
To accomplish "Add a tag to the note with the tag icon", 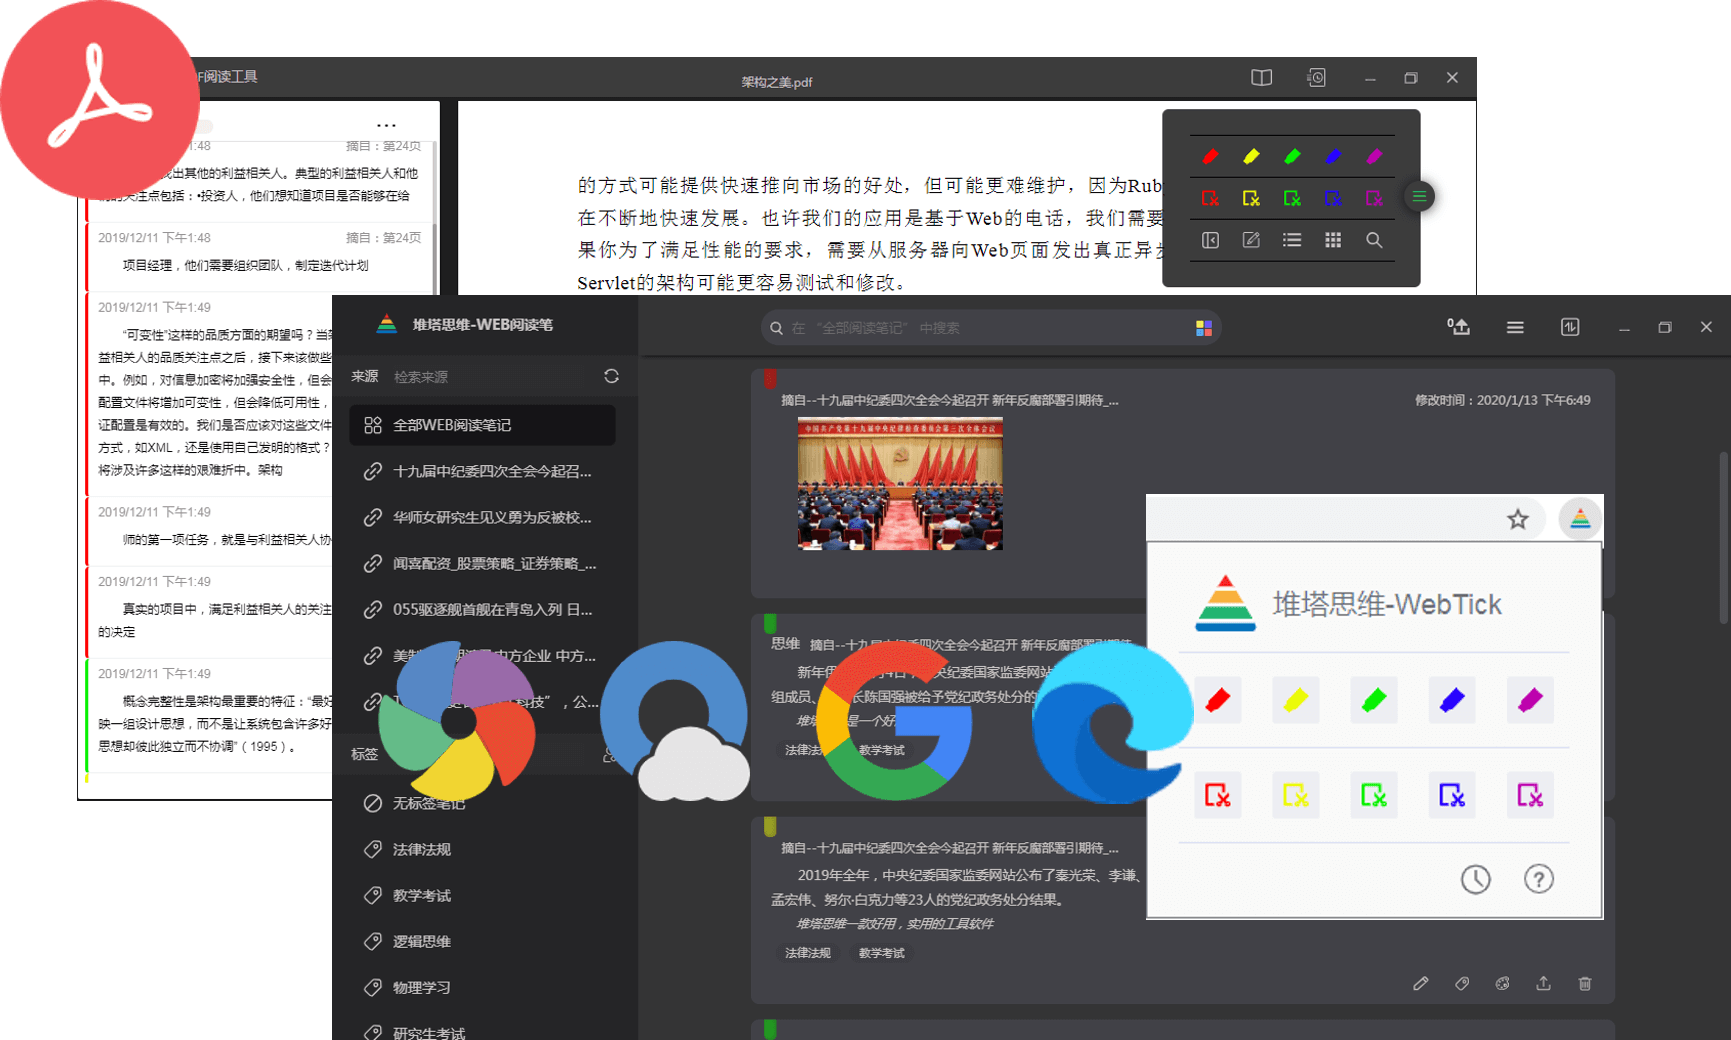I will coord(1462,984).
